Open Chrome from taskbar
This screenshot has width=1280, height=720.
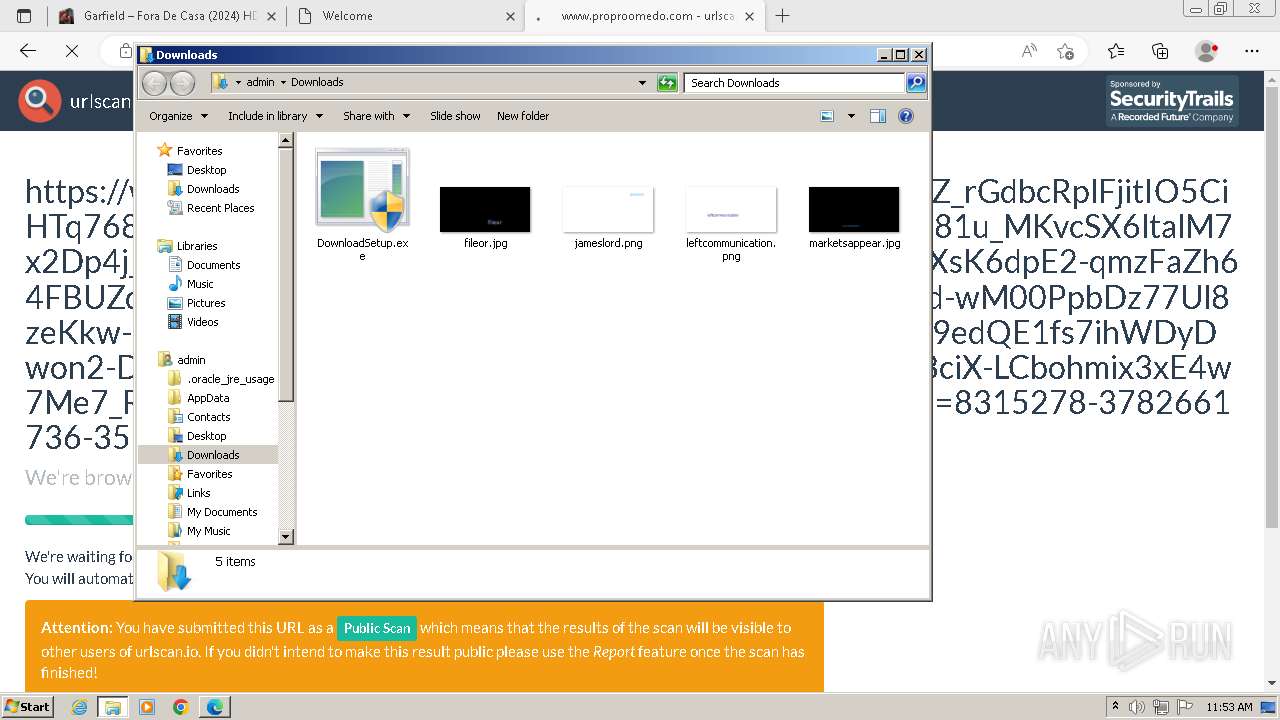pos(181,707)
